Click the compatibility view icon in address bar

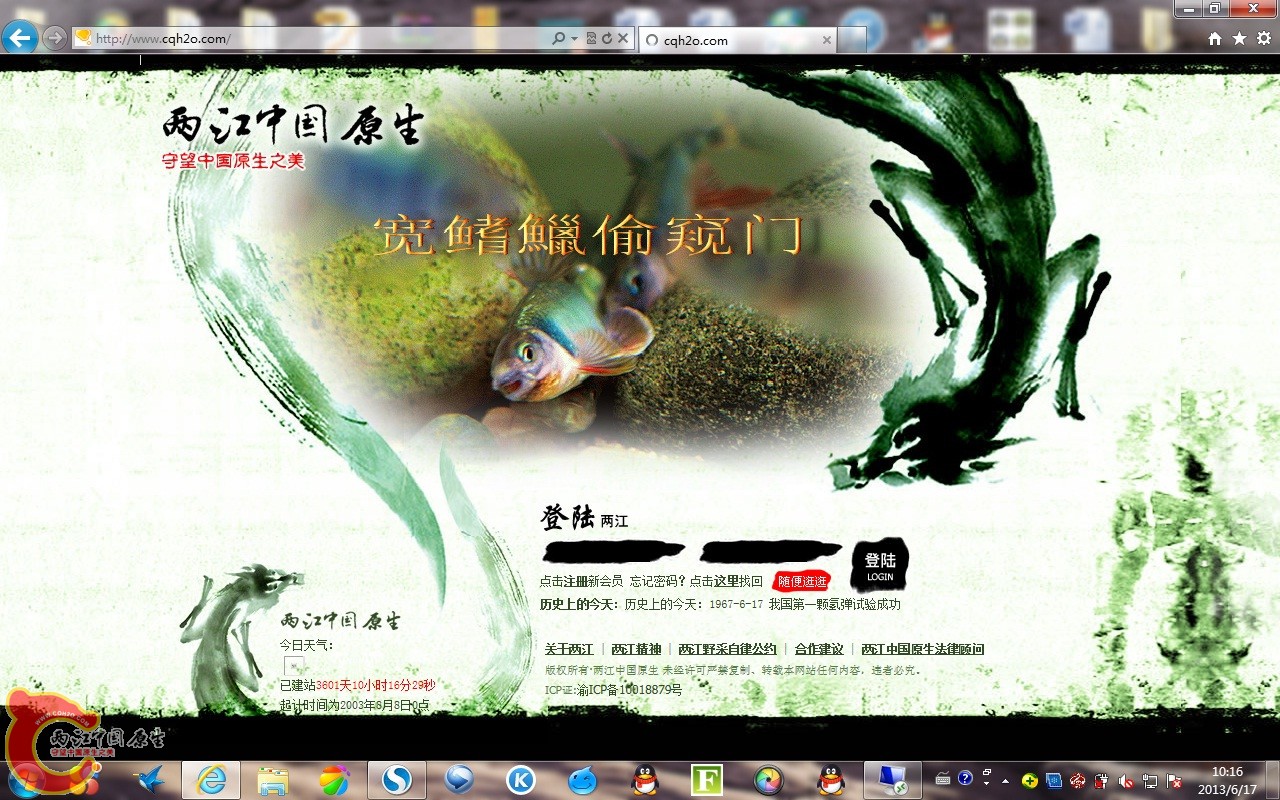[x=591, y=39]
